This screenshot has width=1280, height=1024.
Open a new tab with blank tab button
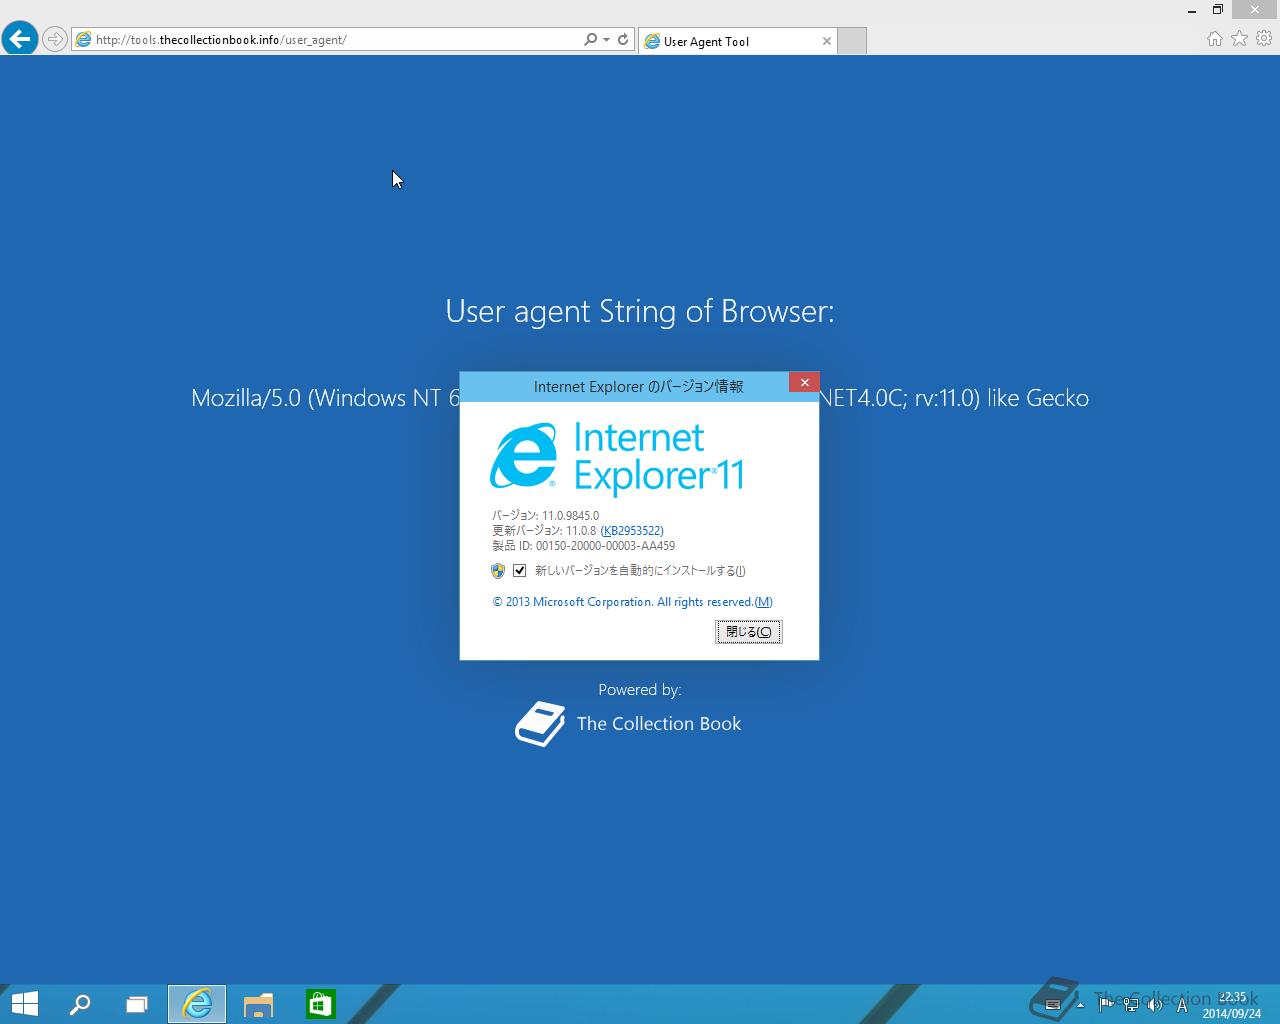(x=852, y=41)
